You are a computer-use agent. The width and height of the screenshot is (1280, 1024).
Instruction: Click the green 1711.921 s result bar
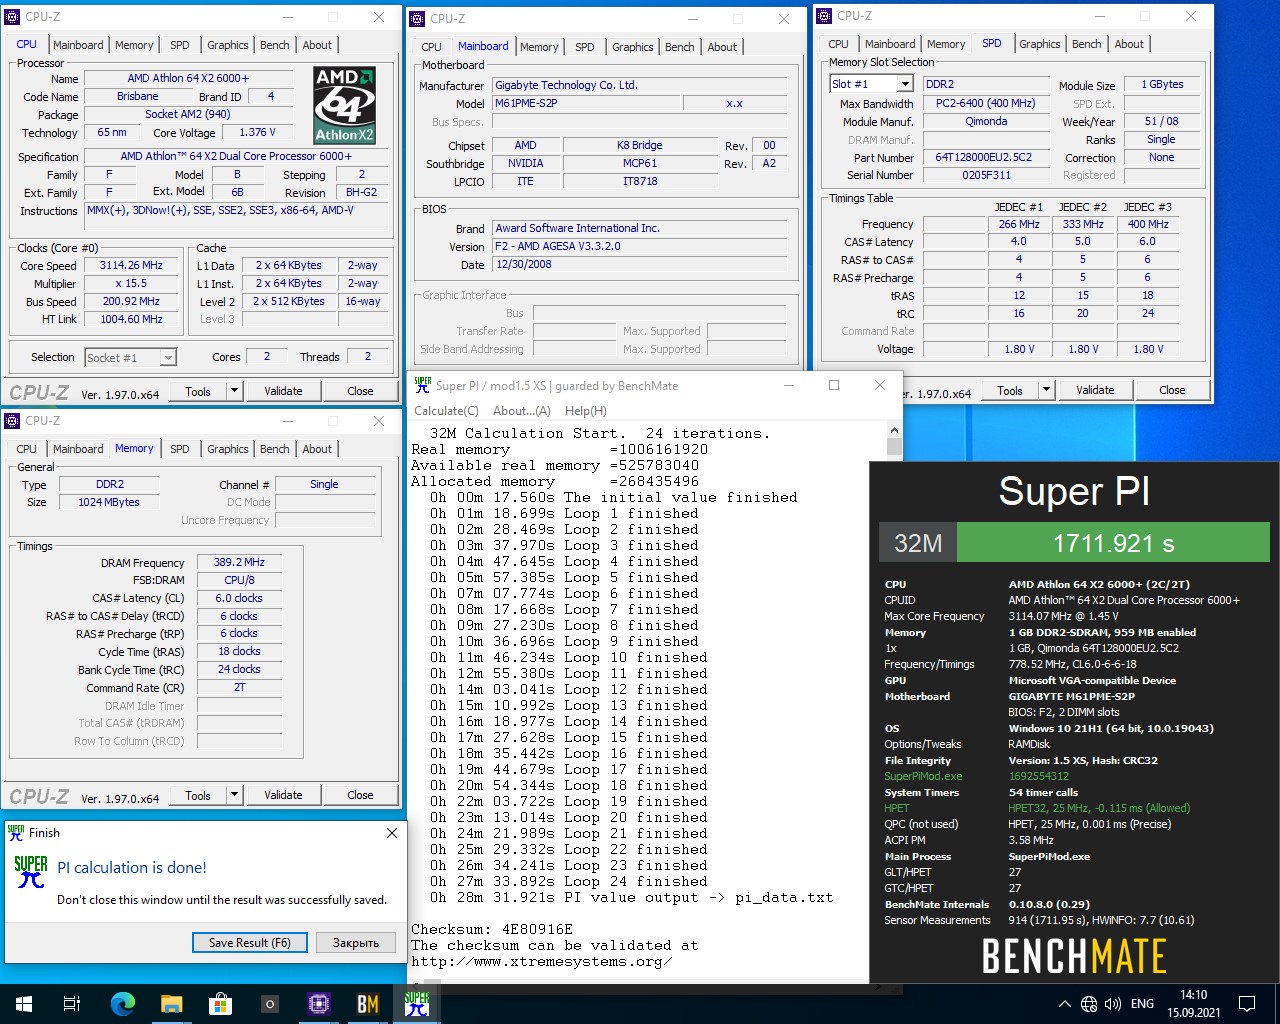(x=1113, y=543)
